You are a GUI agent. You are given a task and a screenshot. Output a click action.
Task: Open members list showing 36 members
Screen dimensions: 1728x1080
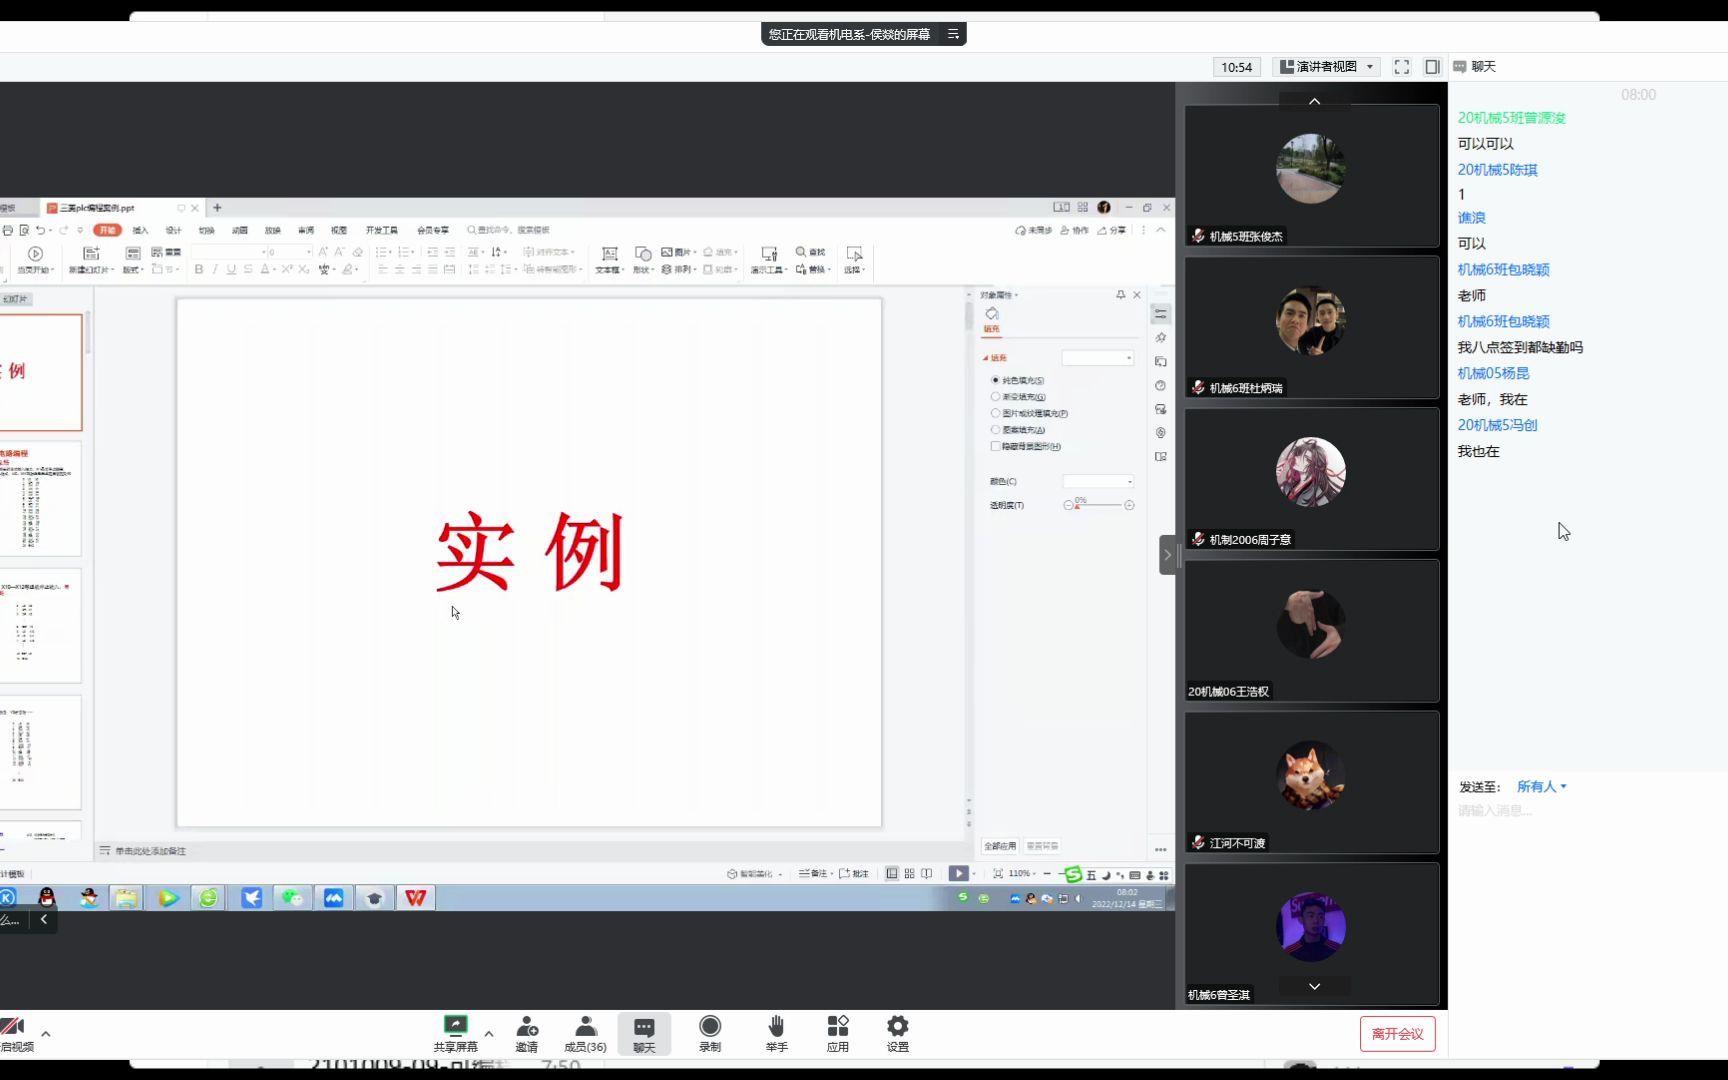click(585, 1034)
